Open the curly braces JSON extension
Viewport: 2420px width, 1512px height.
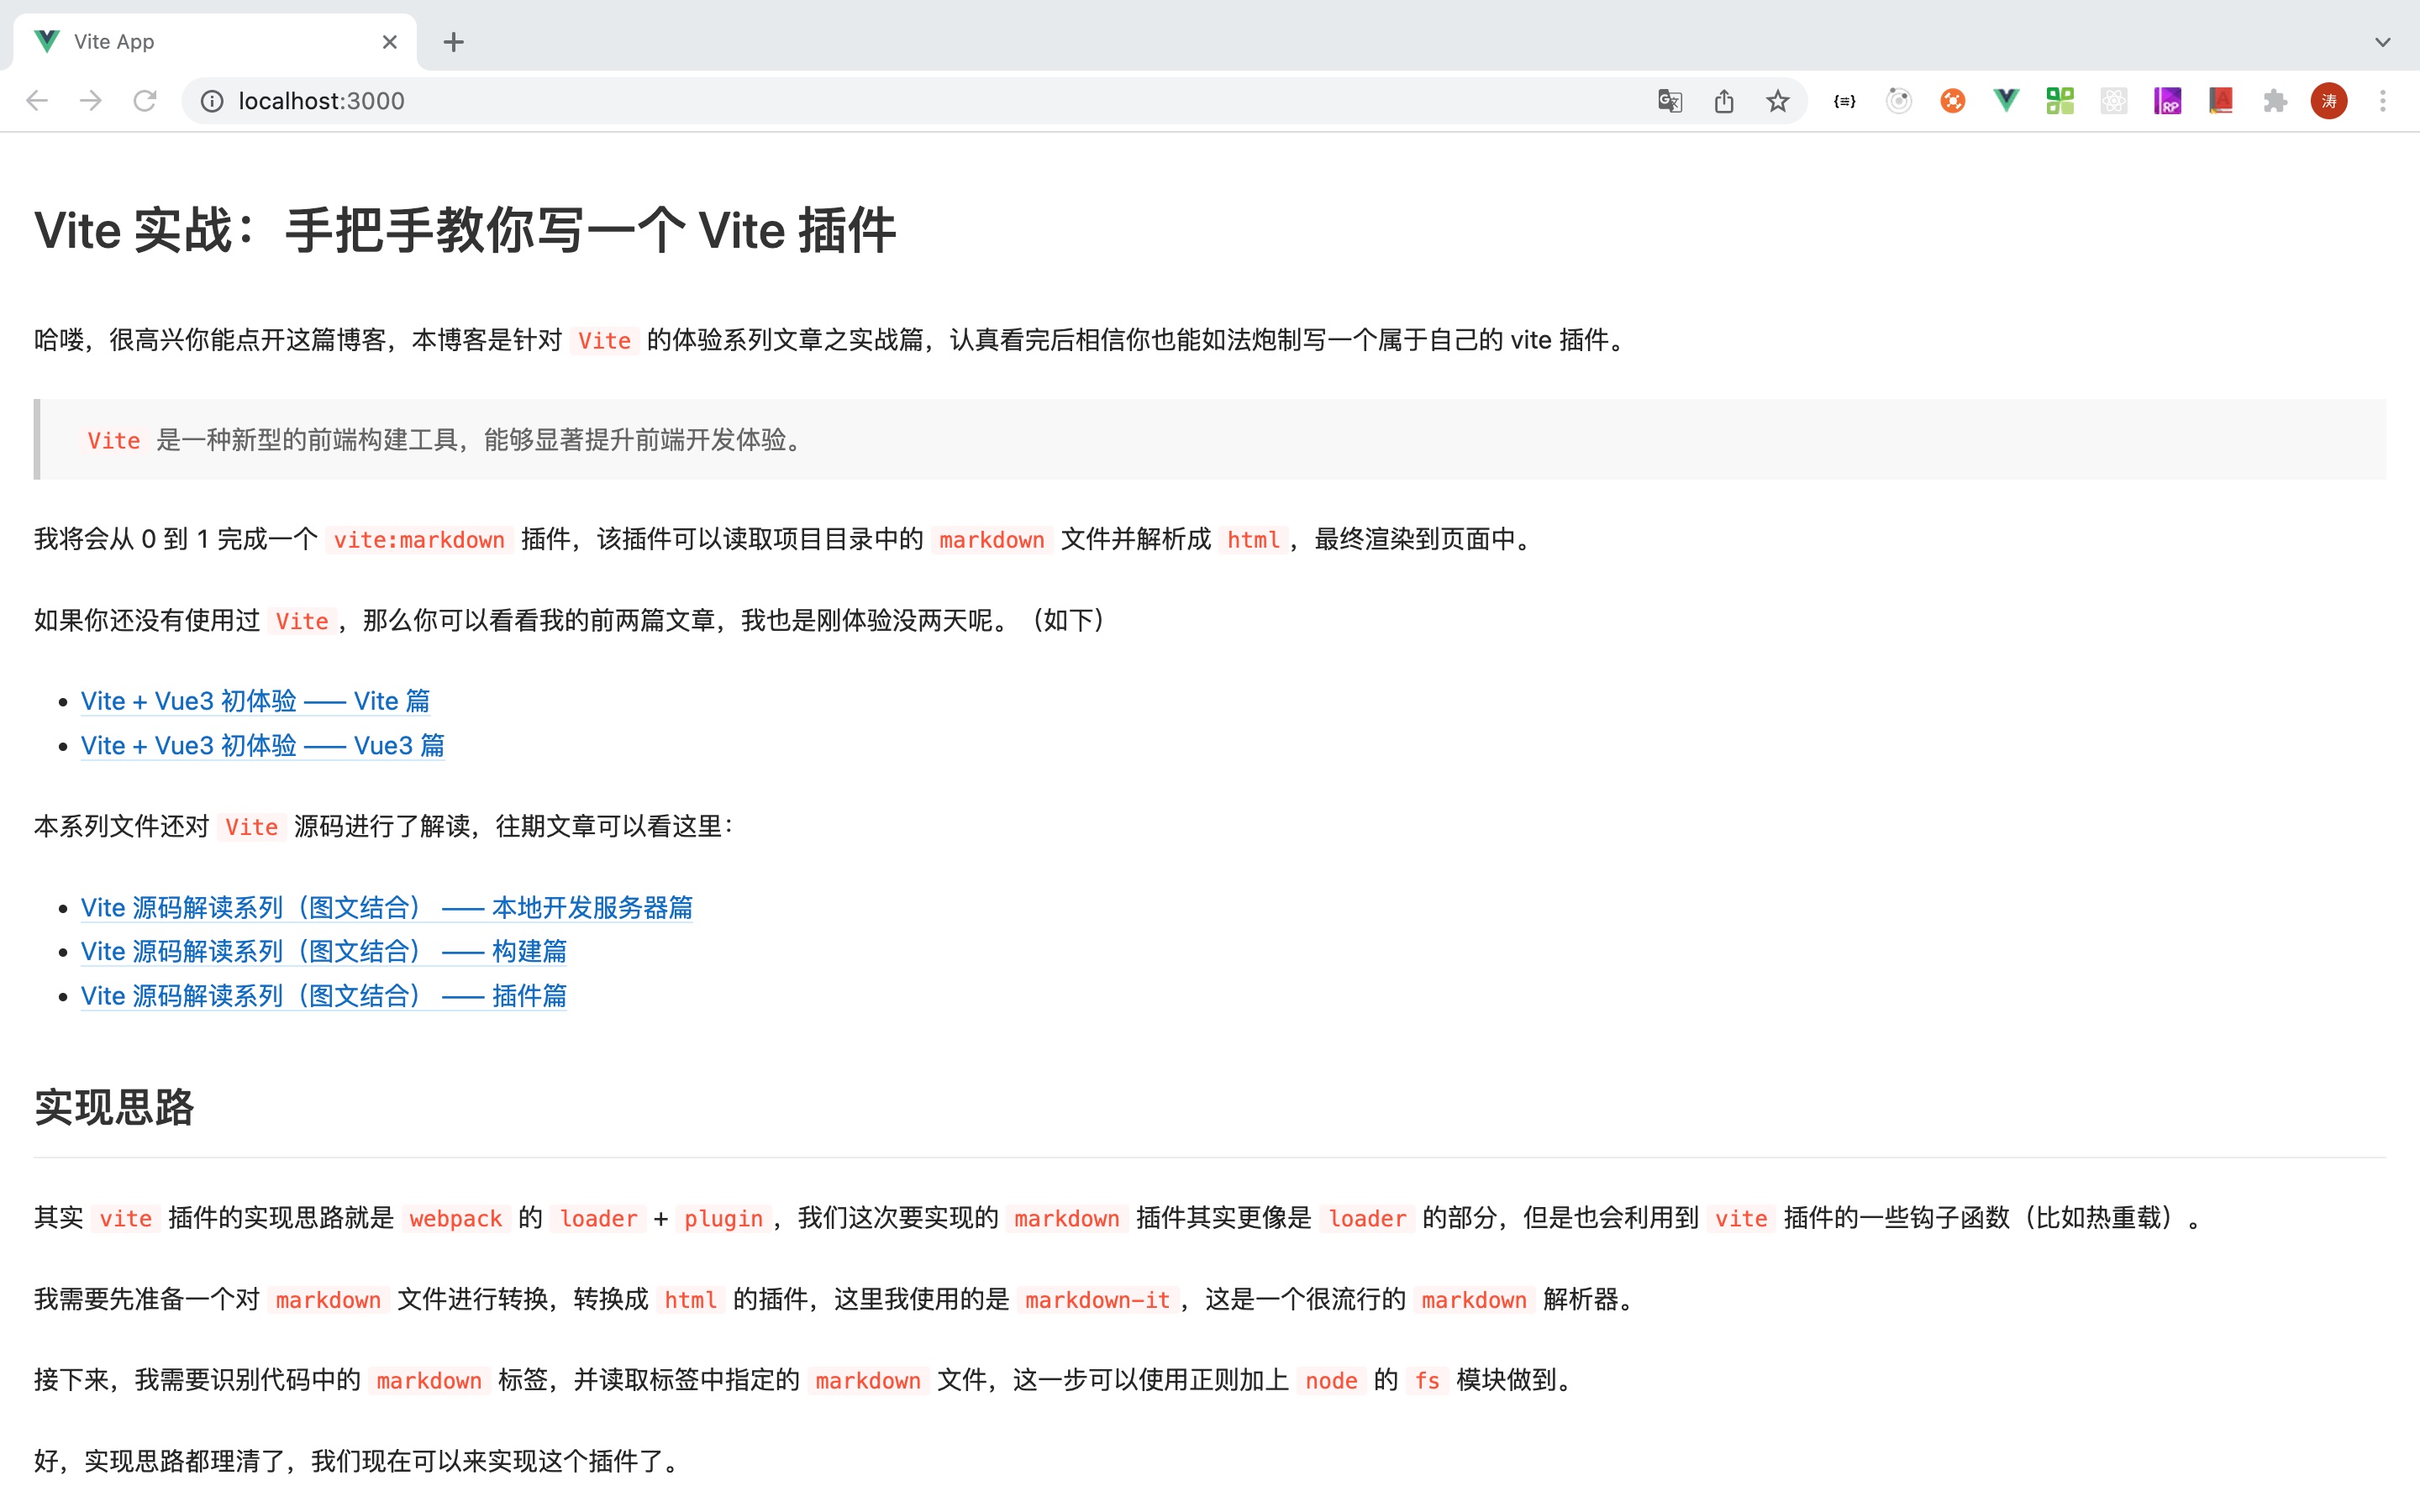[x=1845, y=101]
